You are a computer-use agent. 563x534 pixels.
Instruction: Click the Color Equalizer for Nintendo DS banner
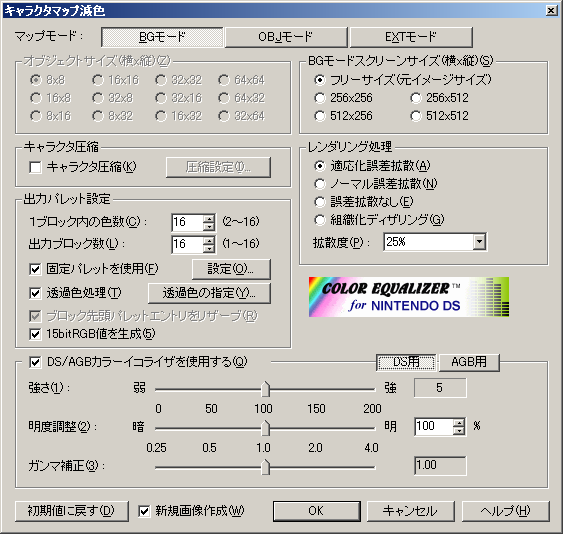[x=409, y=297]
